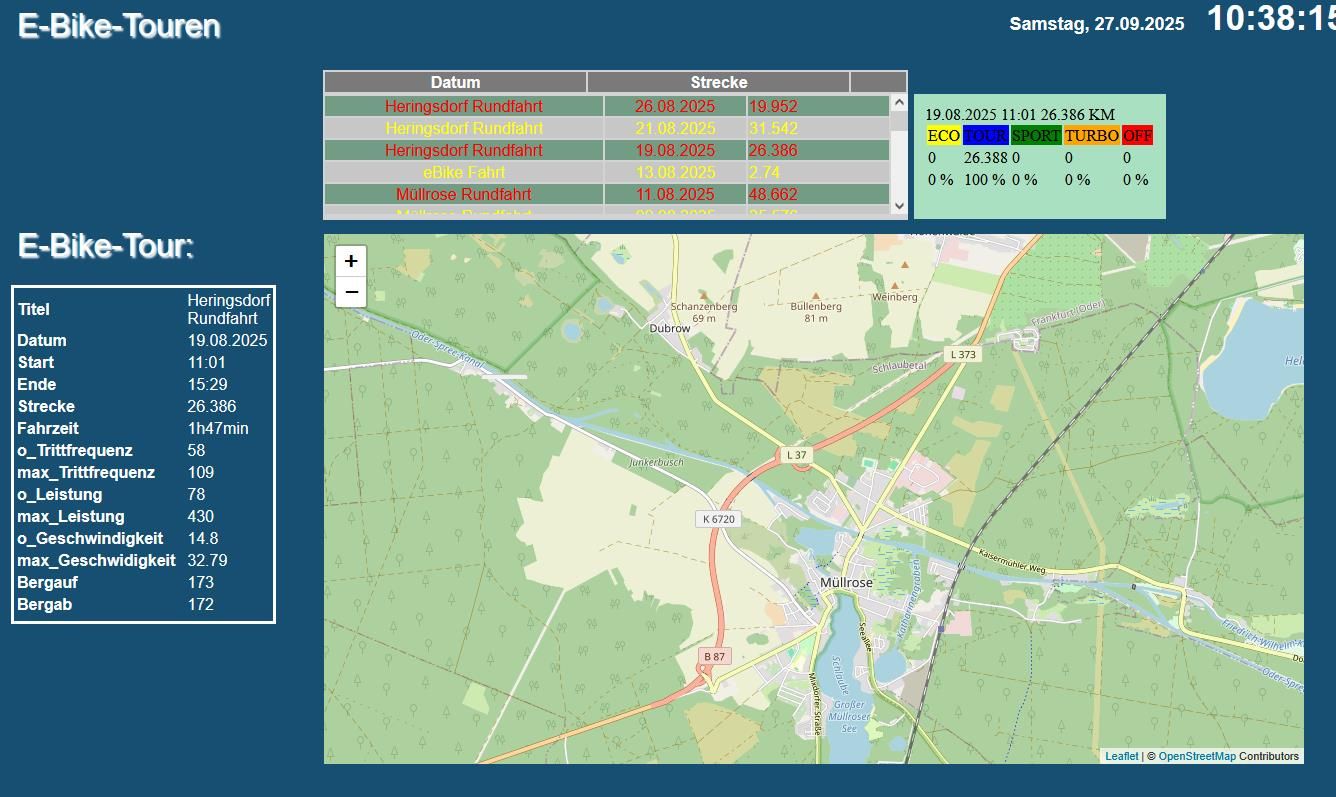Click the B 87 road sign on map
1336x797 pixels.
point(714,656)
